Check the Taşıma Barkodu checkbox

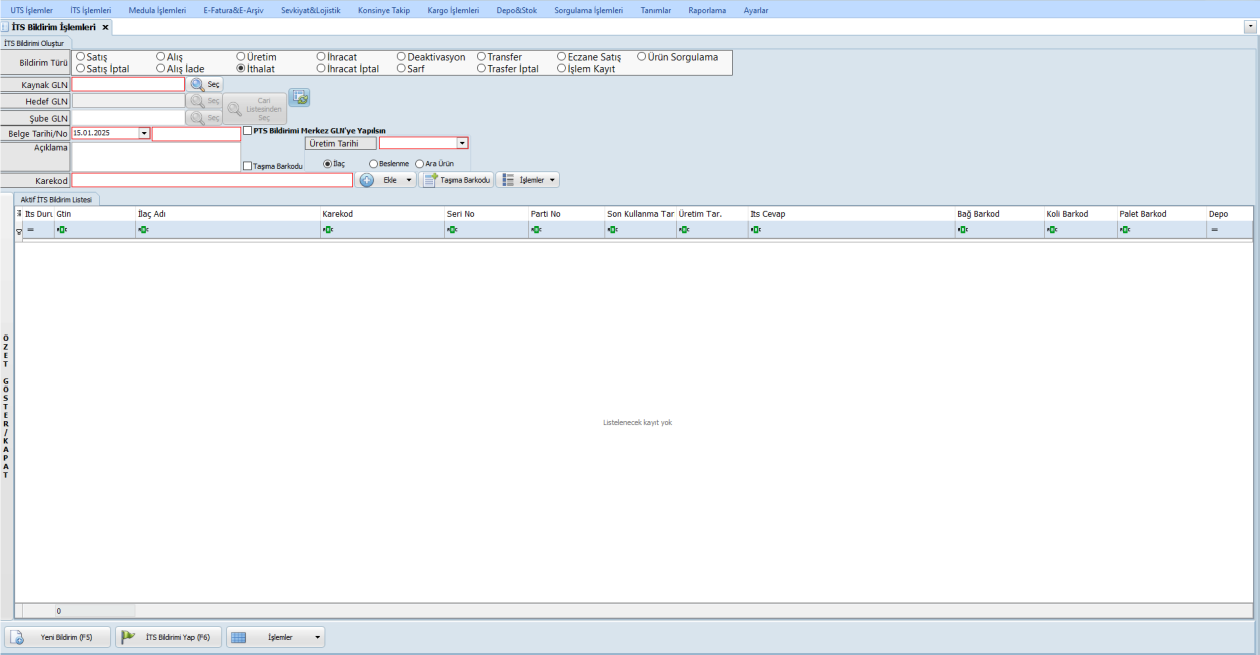coord(248,166)
